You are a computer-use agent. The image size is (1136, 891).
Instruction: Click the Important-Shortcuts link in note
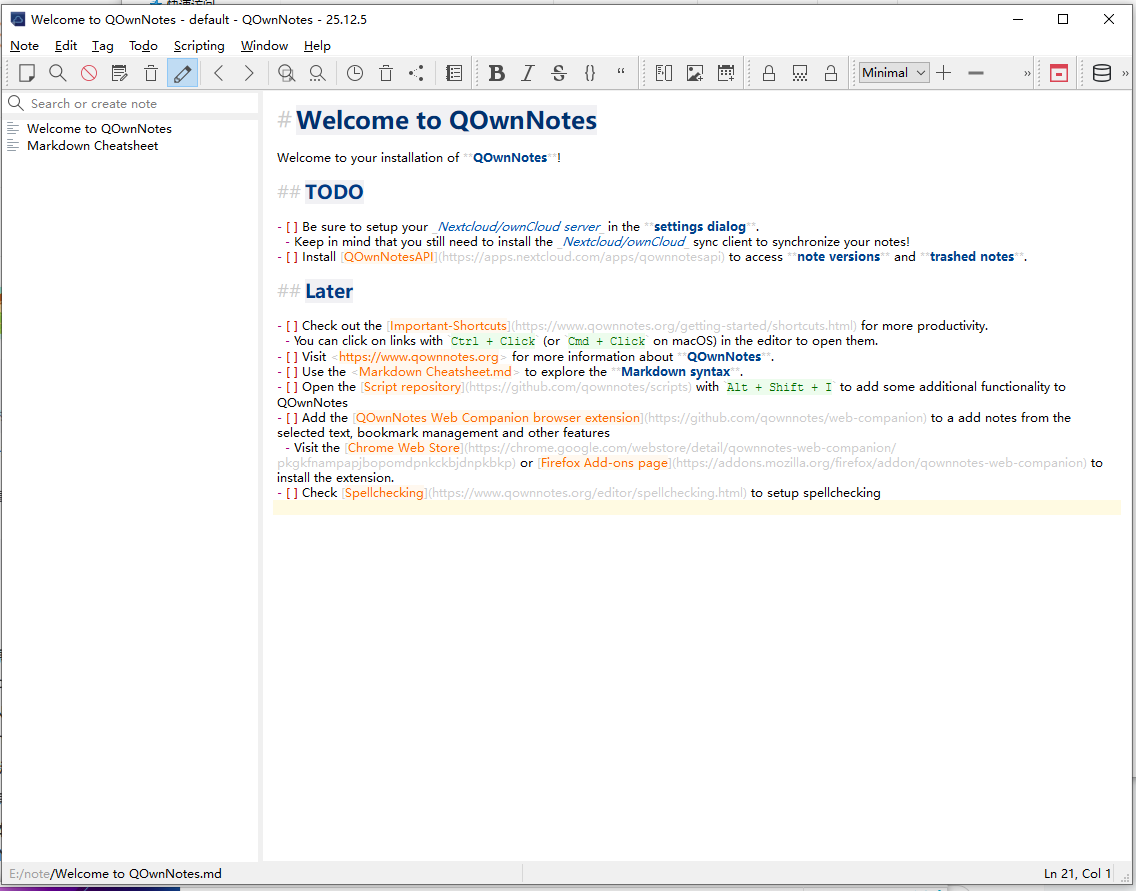pyautogui.click(x=448, y=326)
